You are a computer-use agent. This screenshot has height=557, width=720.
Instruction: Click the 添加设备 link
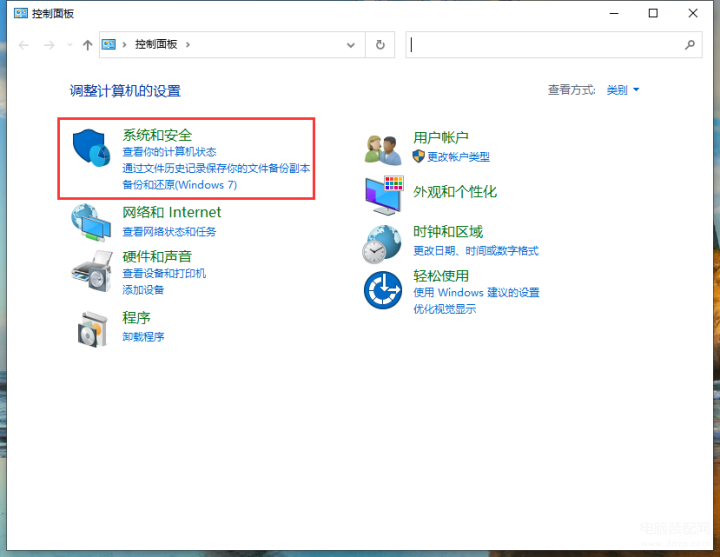point(143,290)
